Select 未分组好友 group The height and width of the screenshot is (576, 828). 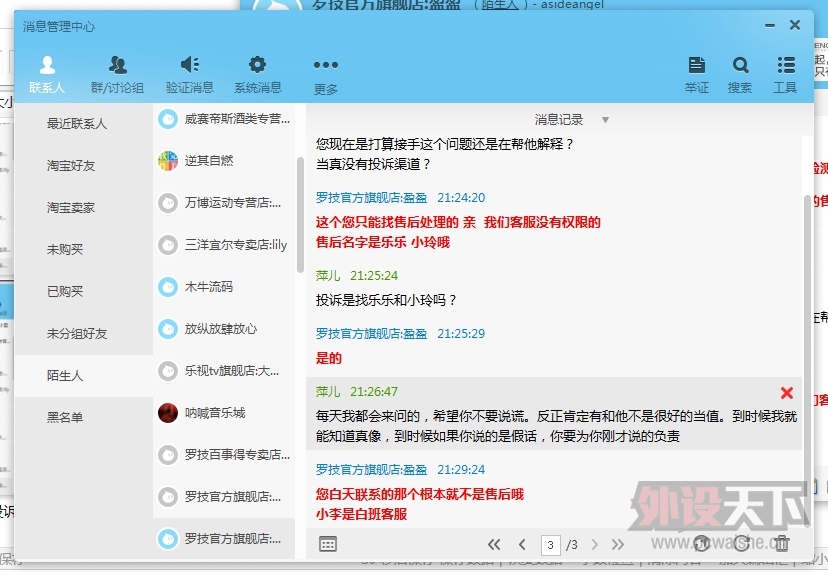point(83,334)
